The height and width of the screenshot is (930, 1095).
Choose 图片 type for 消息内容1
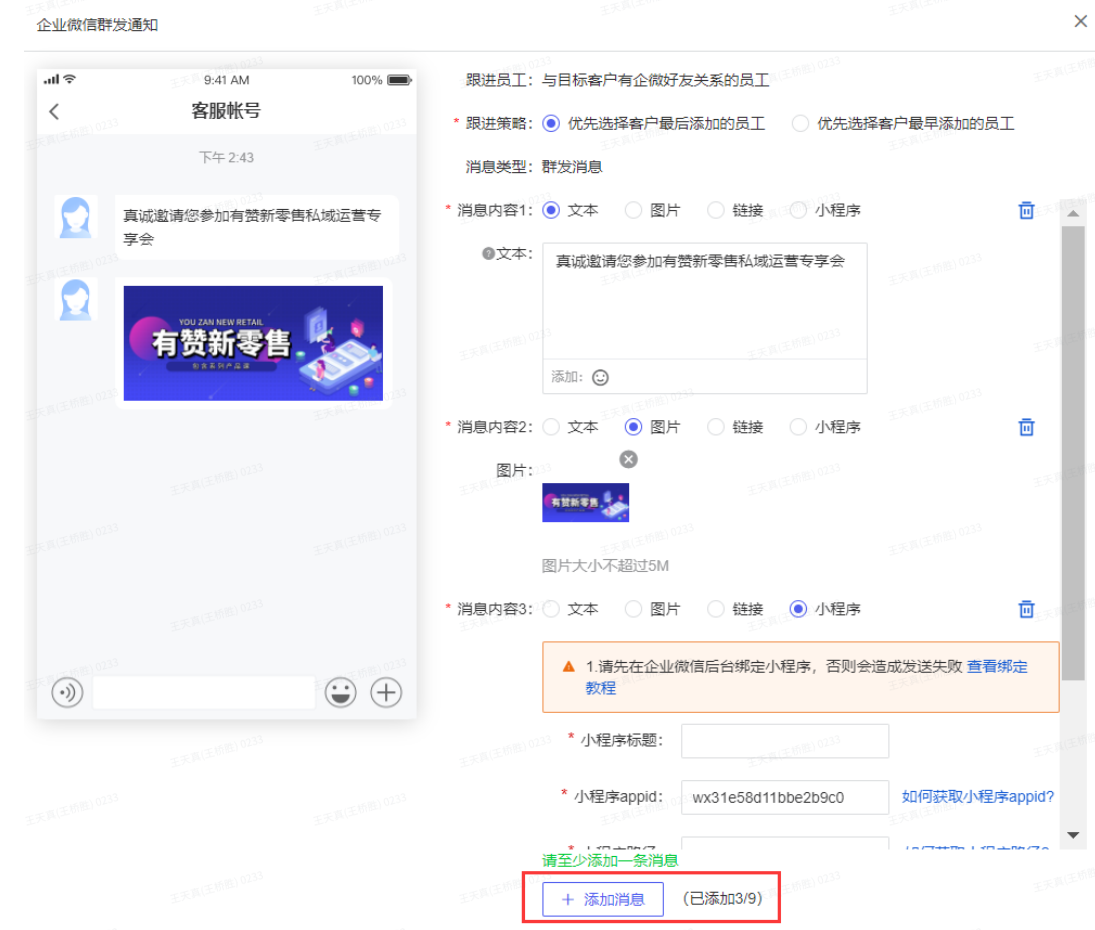pos(633,210)
